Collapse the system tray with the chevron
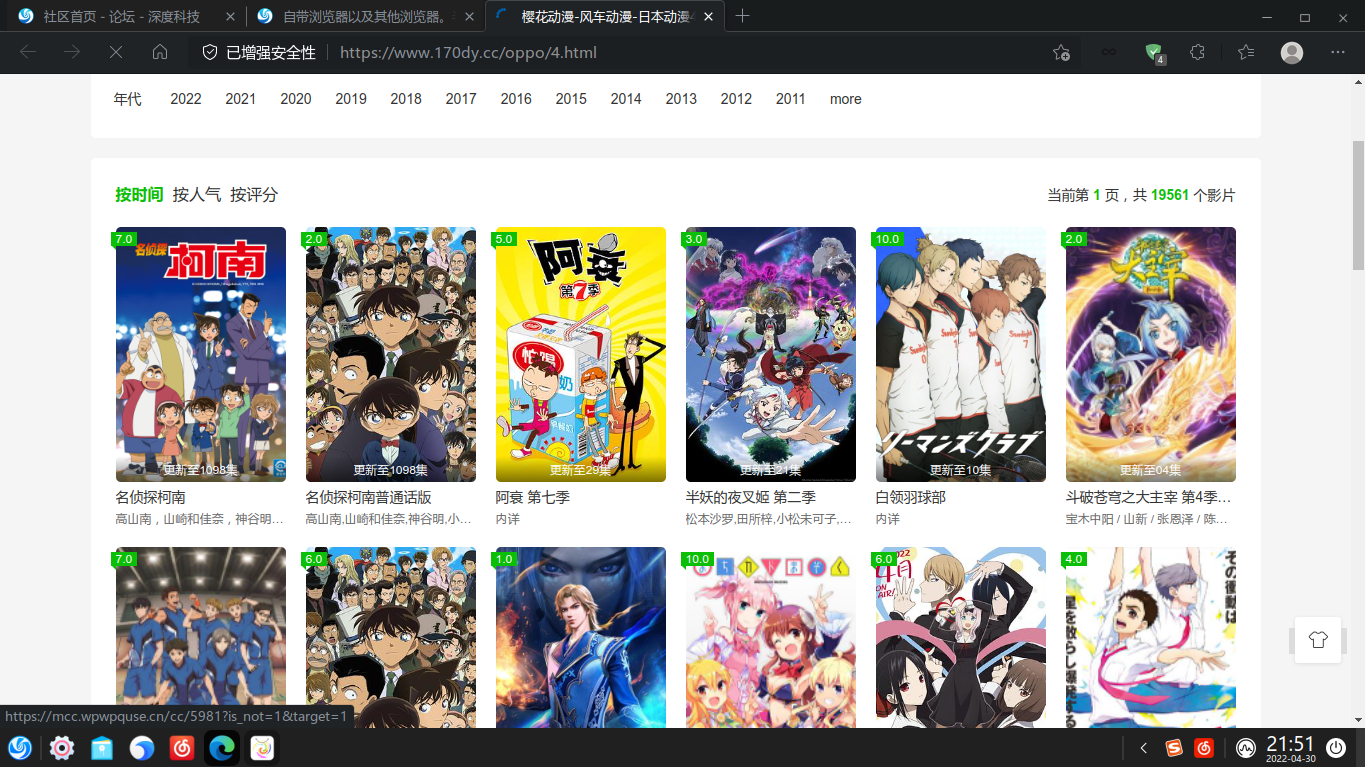1365x767 pixels. [1143, 747]
